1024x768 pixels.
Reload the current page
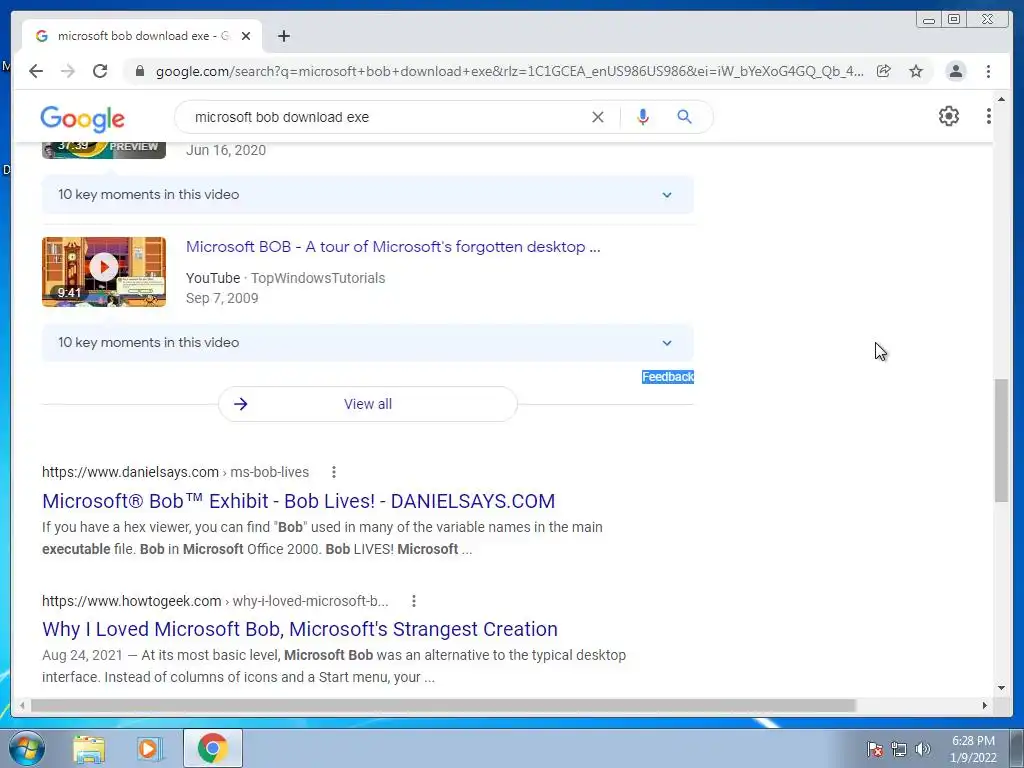tap(100, 71)
